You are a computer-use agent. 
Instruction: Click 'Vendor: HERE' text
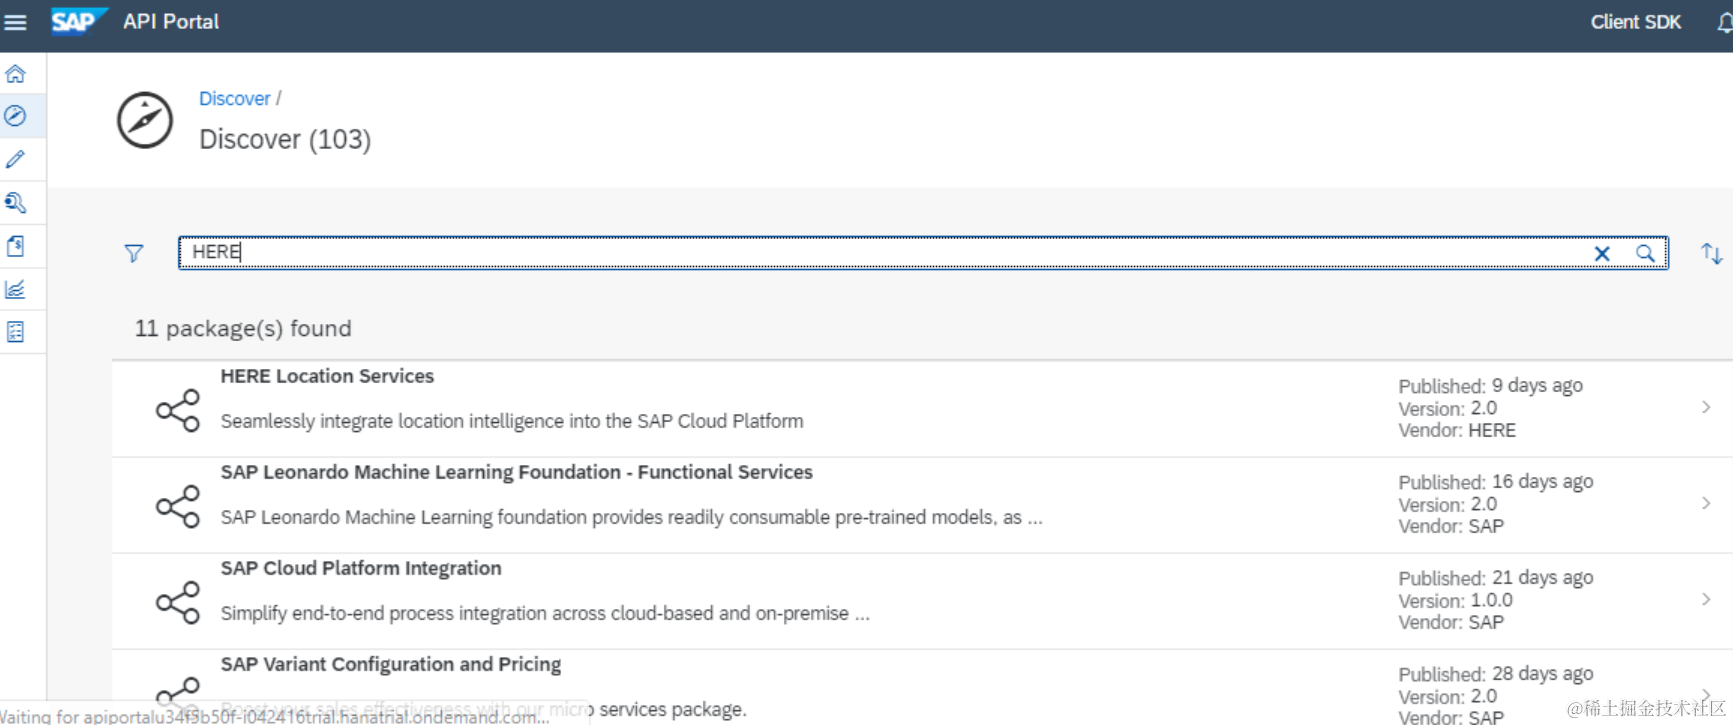click(x=1457, y=431)
